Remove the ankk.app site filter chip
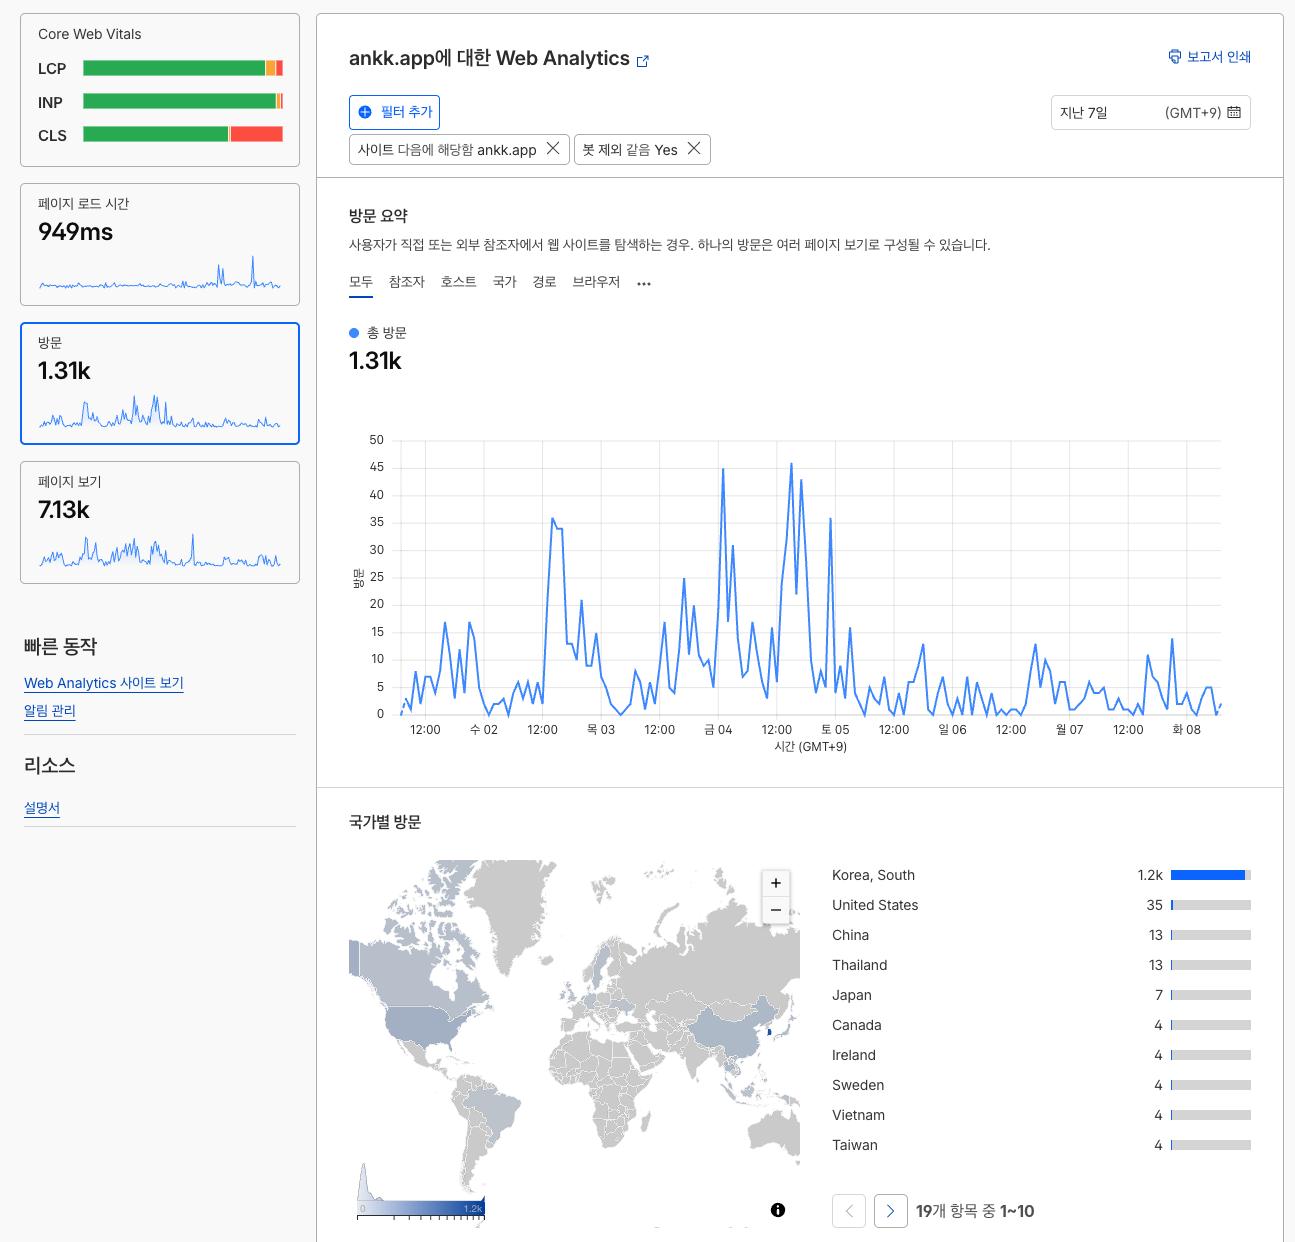1295x1242 pixels. (x=552, y=149)
